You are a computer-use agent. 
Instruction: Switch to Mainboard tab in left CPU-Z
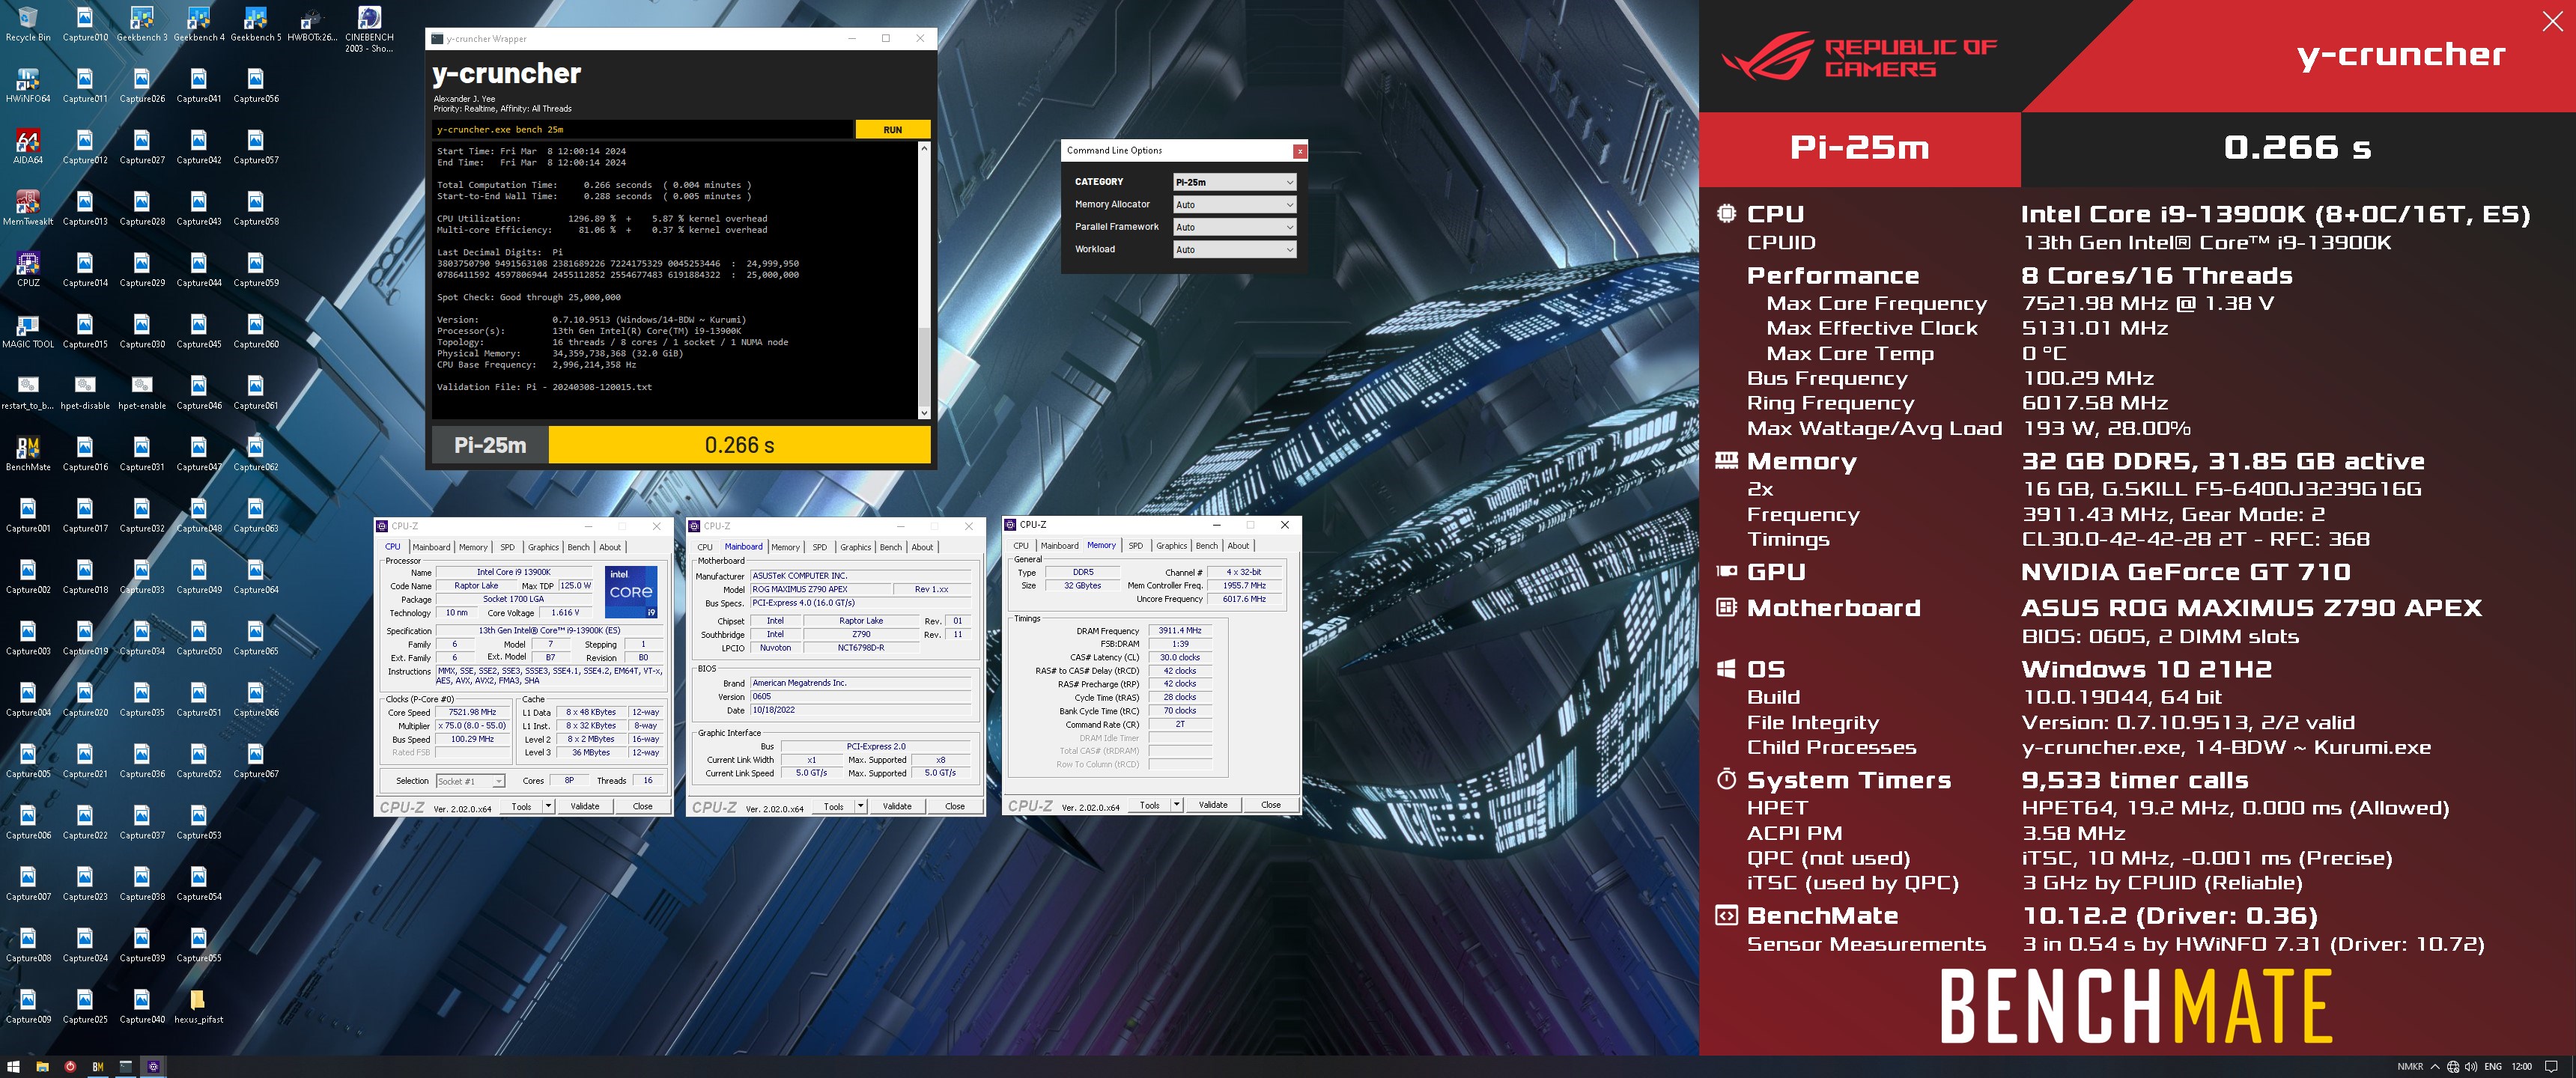[431, 547]
